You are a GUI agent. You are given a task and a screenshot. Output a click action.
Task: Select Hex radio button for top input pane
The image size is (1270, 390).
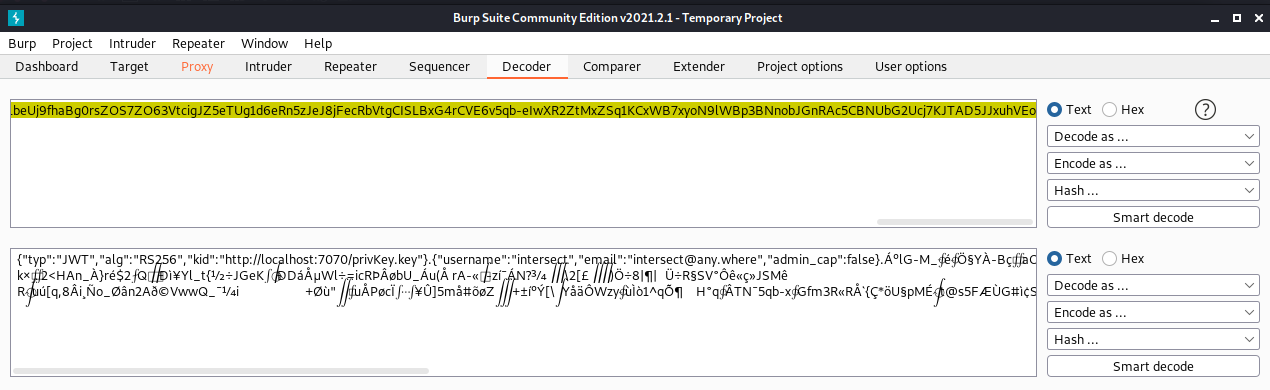click(x=1123, y=110)
